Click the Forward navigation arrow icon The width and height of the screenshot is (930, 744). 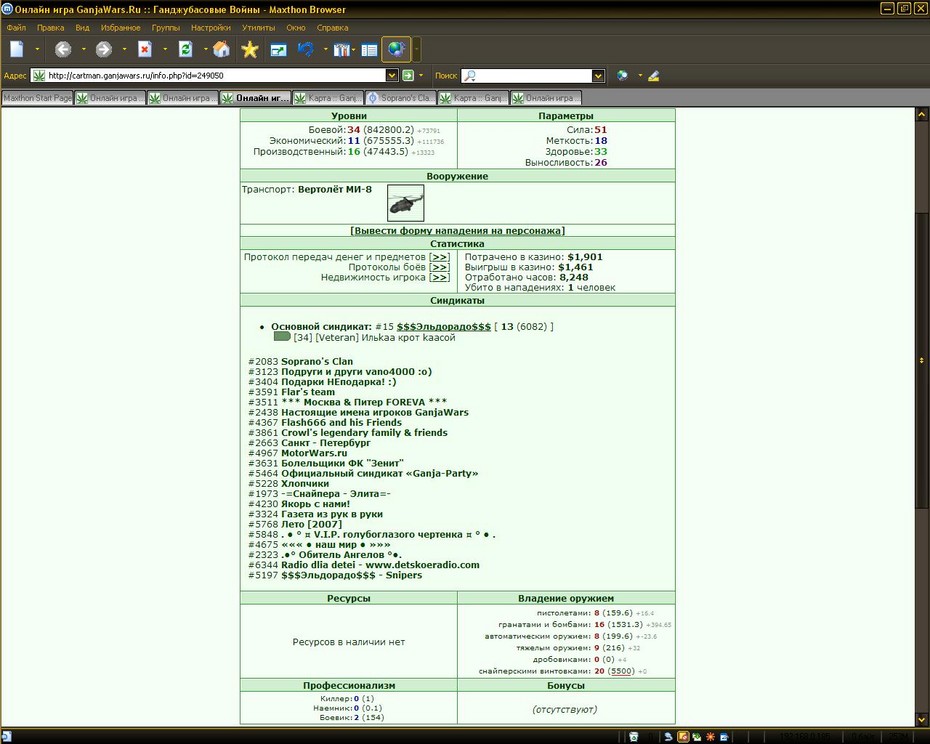tap(104, 49)
